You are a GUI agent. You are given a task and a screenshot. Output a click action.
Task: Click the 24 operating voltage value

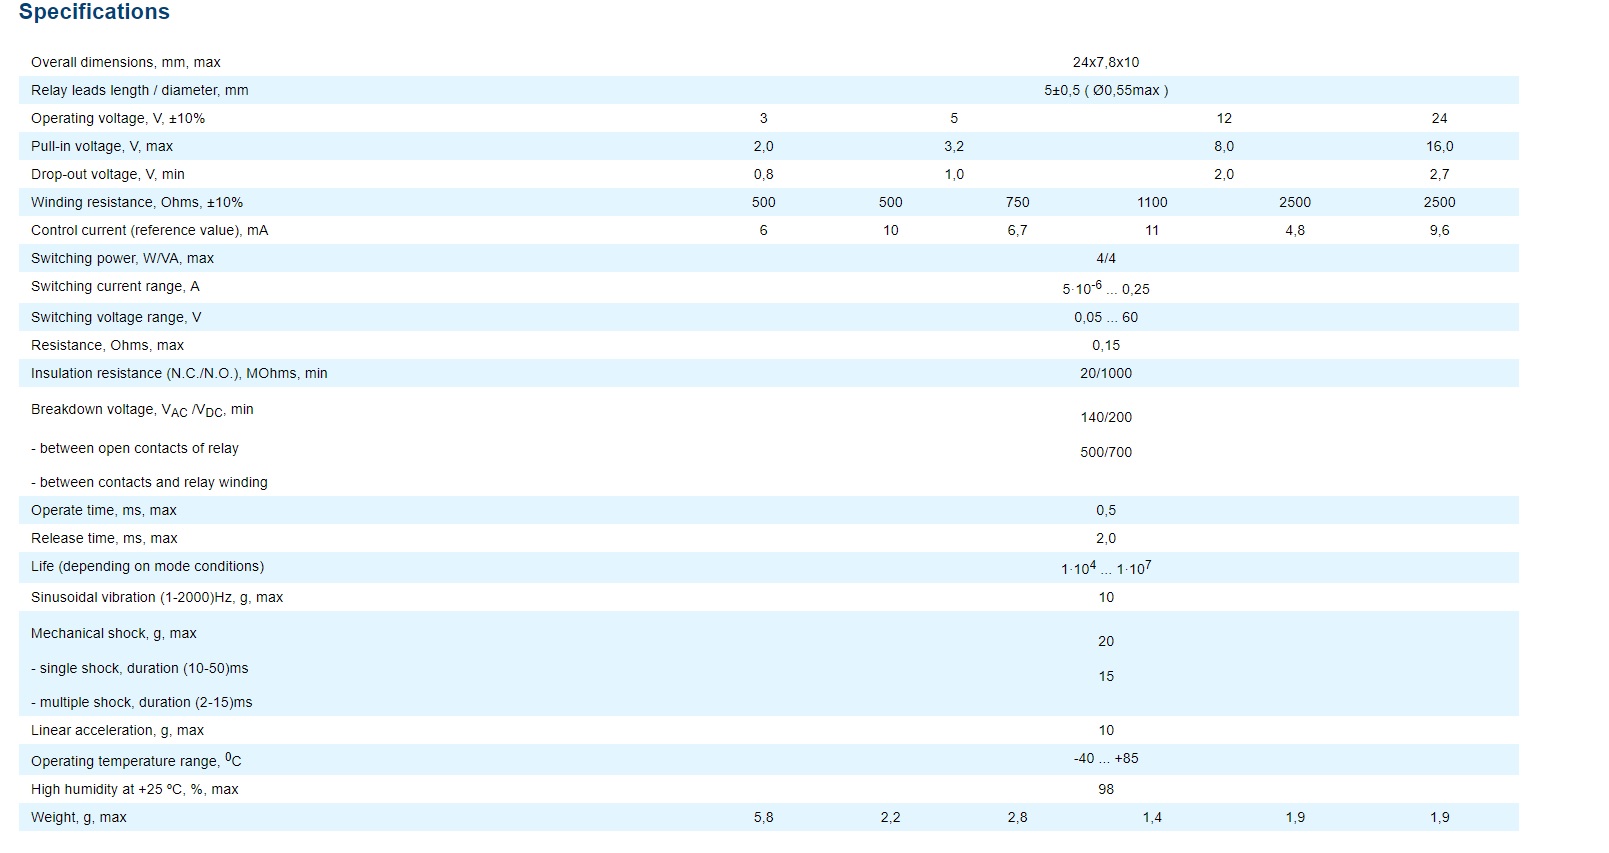pyautogui.click(x=1439, y=118)
